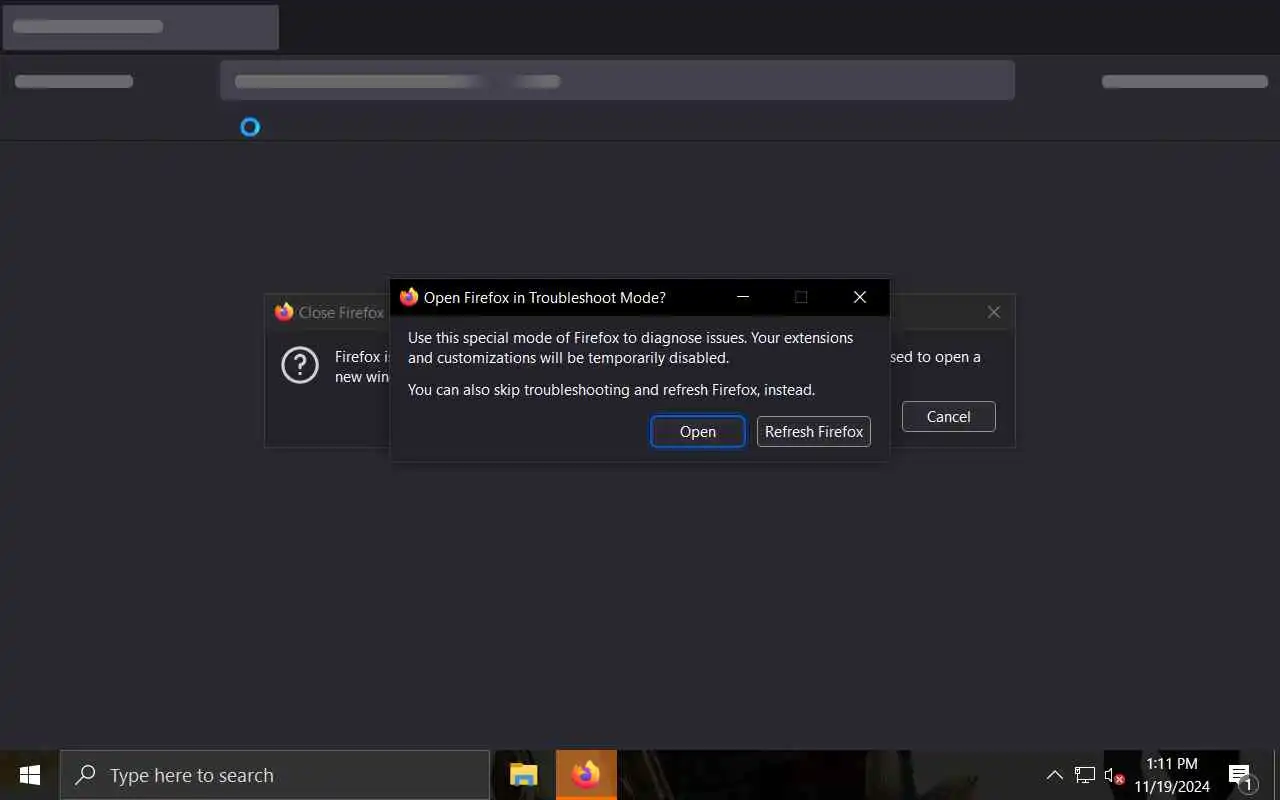
Task: Open network status tray icon
Action: (1085, 775)
